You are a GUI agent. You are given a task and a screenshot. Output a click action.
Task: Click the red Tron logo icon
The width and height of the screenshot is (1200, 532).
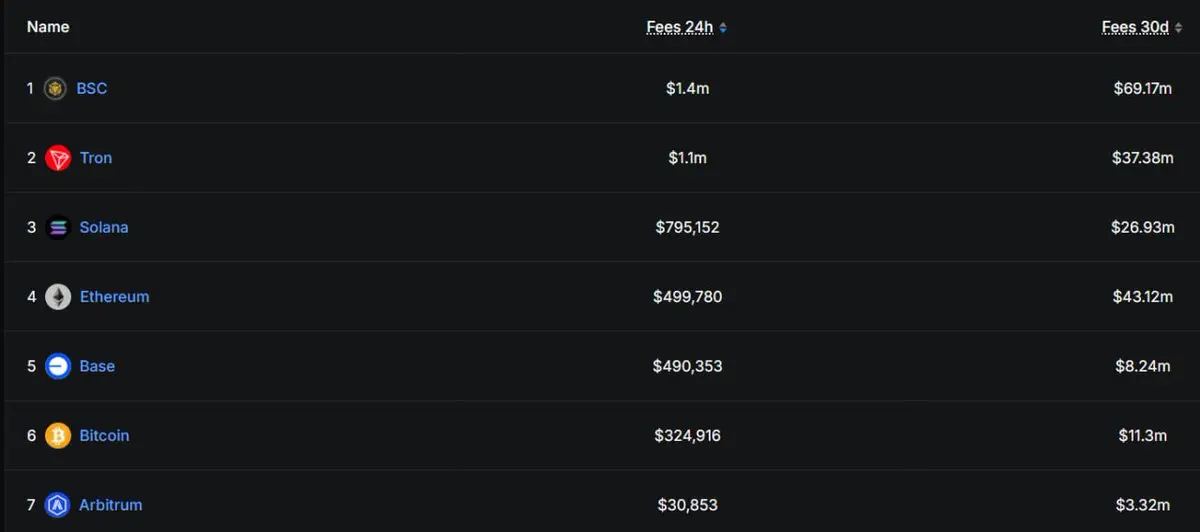[x=58, y=158]
